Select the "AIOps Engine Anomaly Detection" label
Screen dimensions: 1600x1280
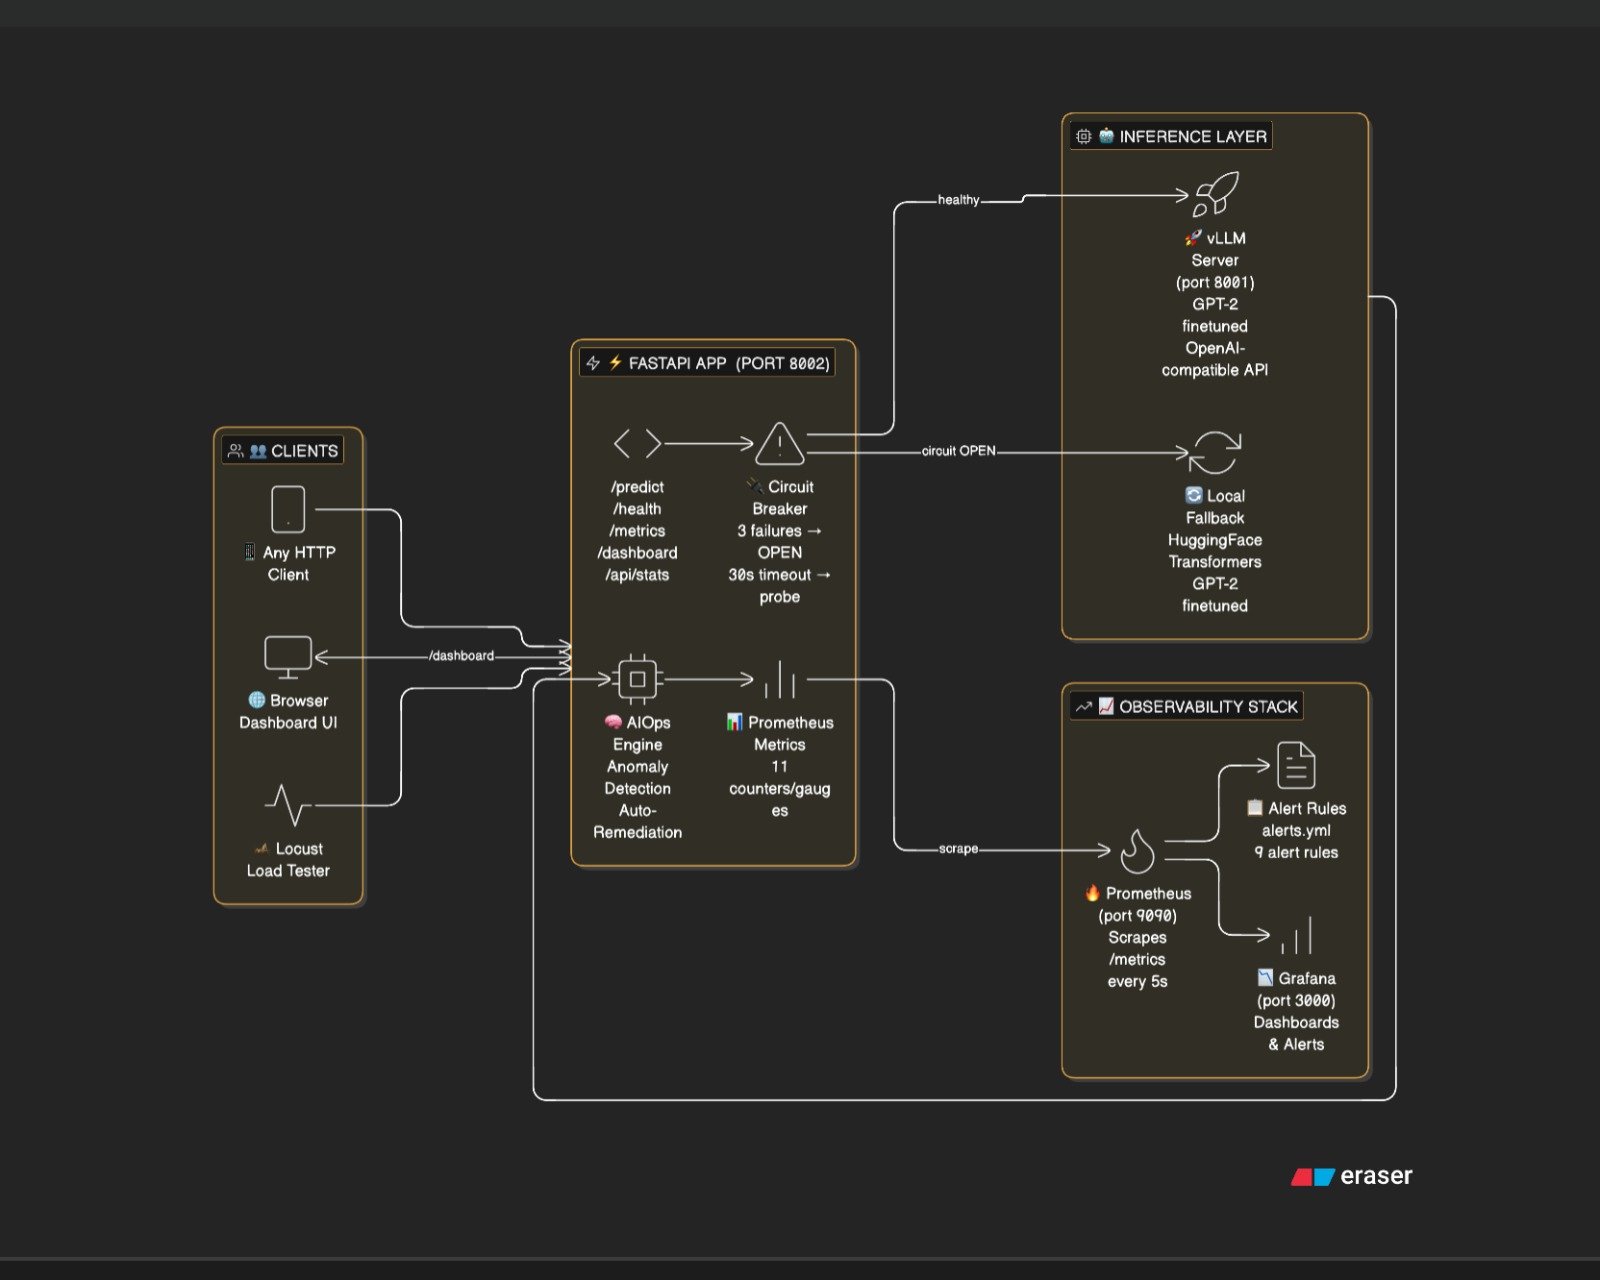pyautogui.click(x=637, y=777)
